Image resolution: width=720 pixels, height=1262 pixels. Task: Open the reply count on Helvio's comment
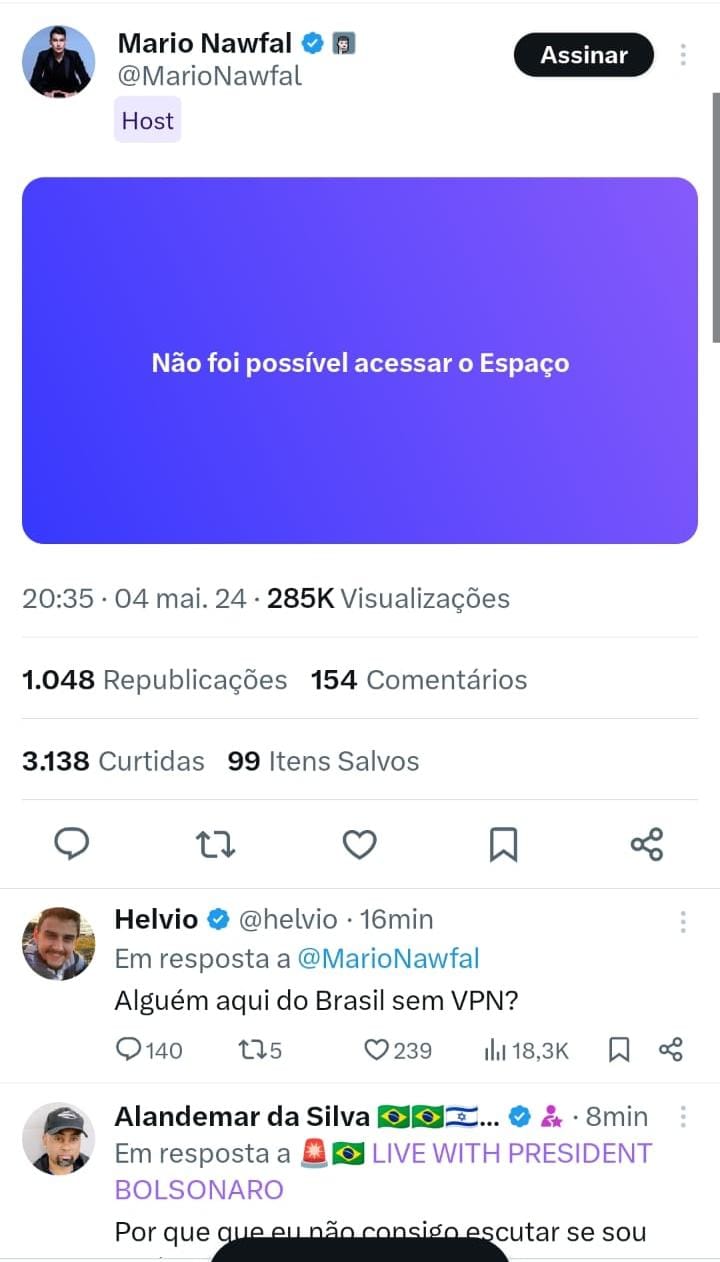(150, 1050)
